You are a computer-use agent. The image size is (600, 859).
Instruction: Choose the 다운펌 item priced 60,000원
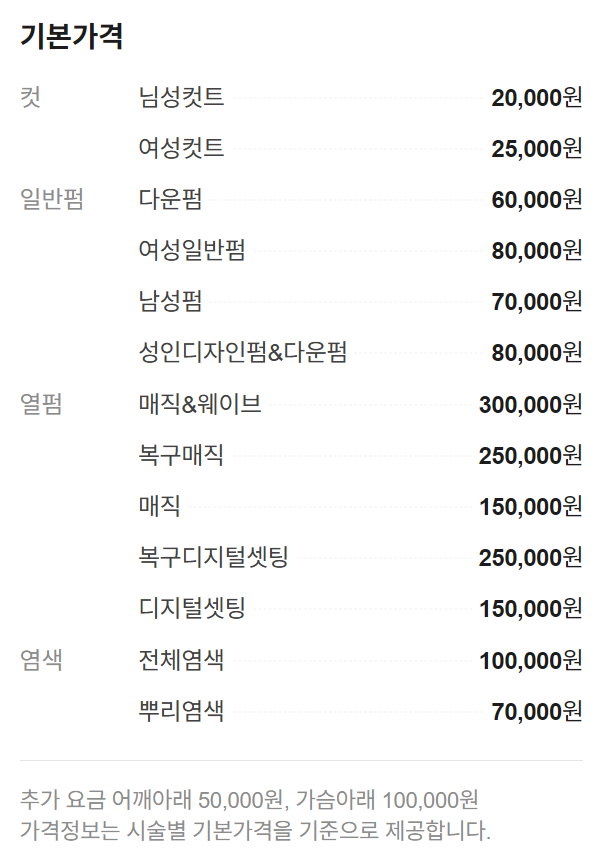click(170, 200)
